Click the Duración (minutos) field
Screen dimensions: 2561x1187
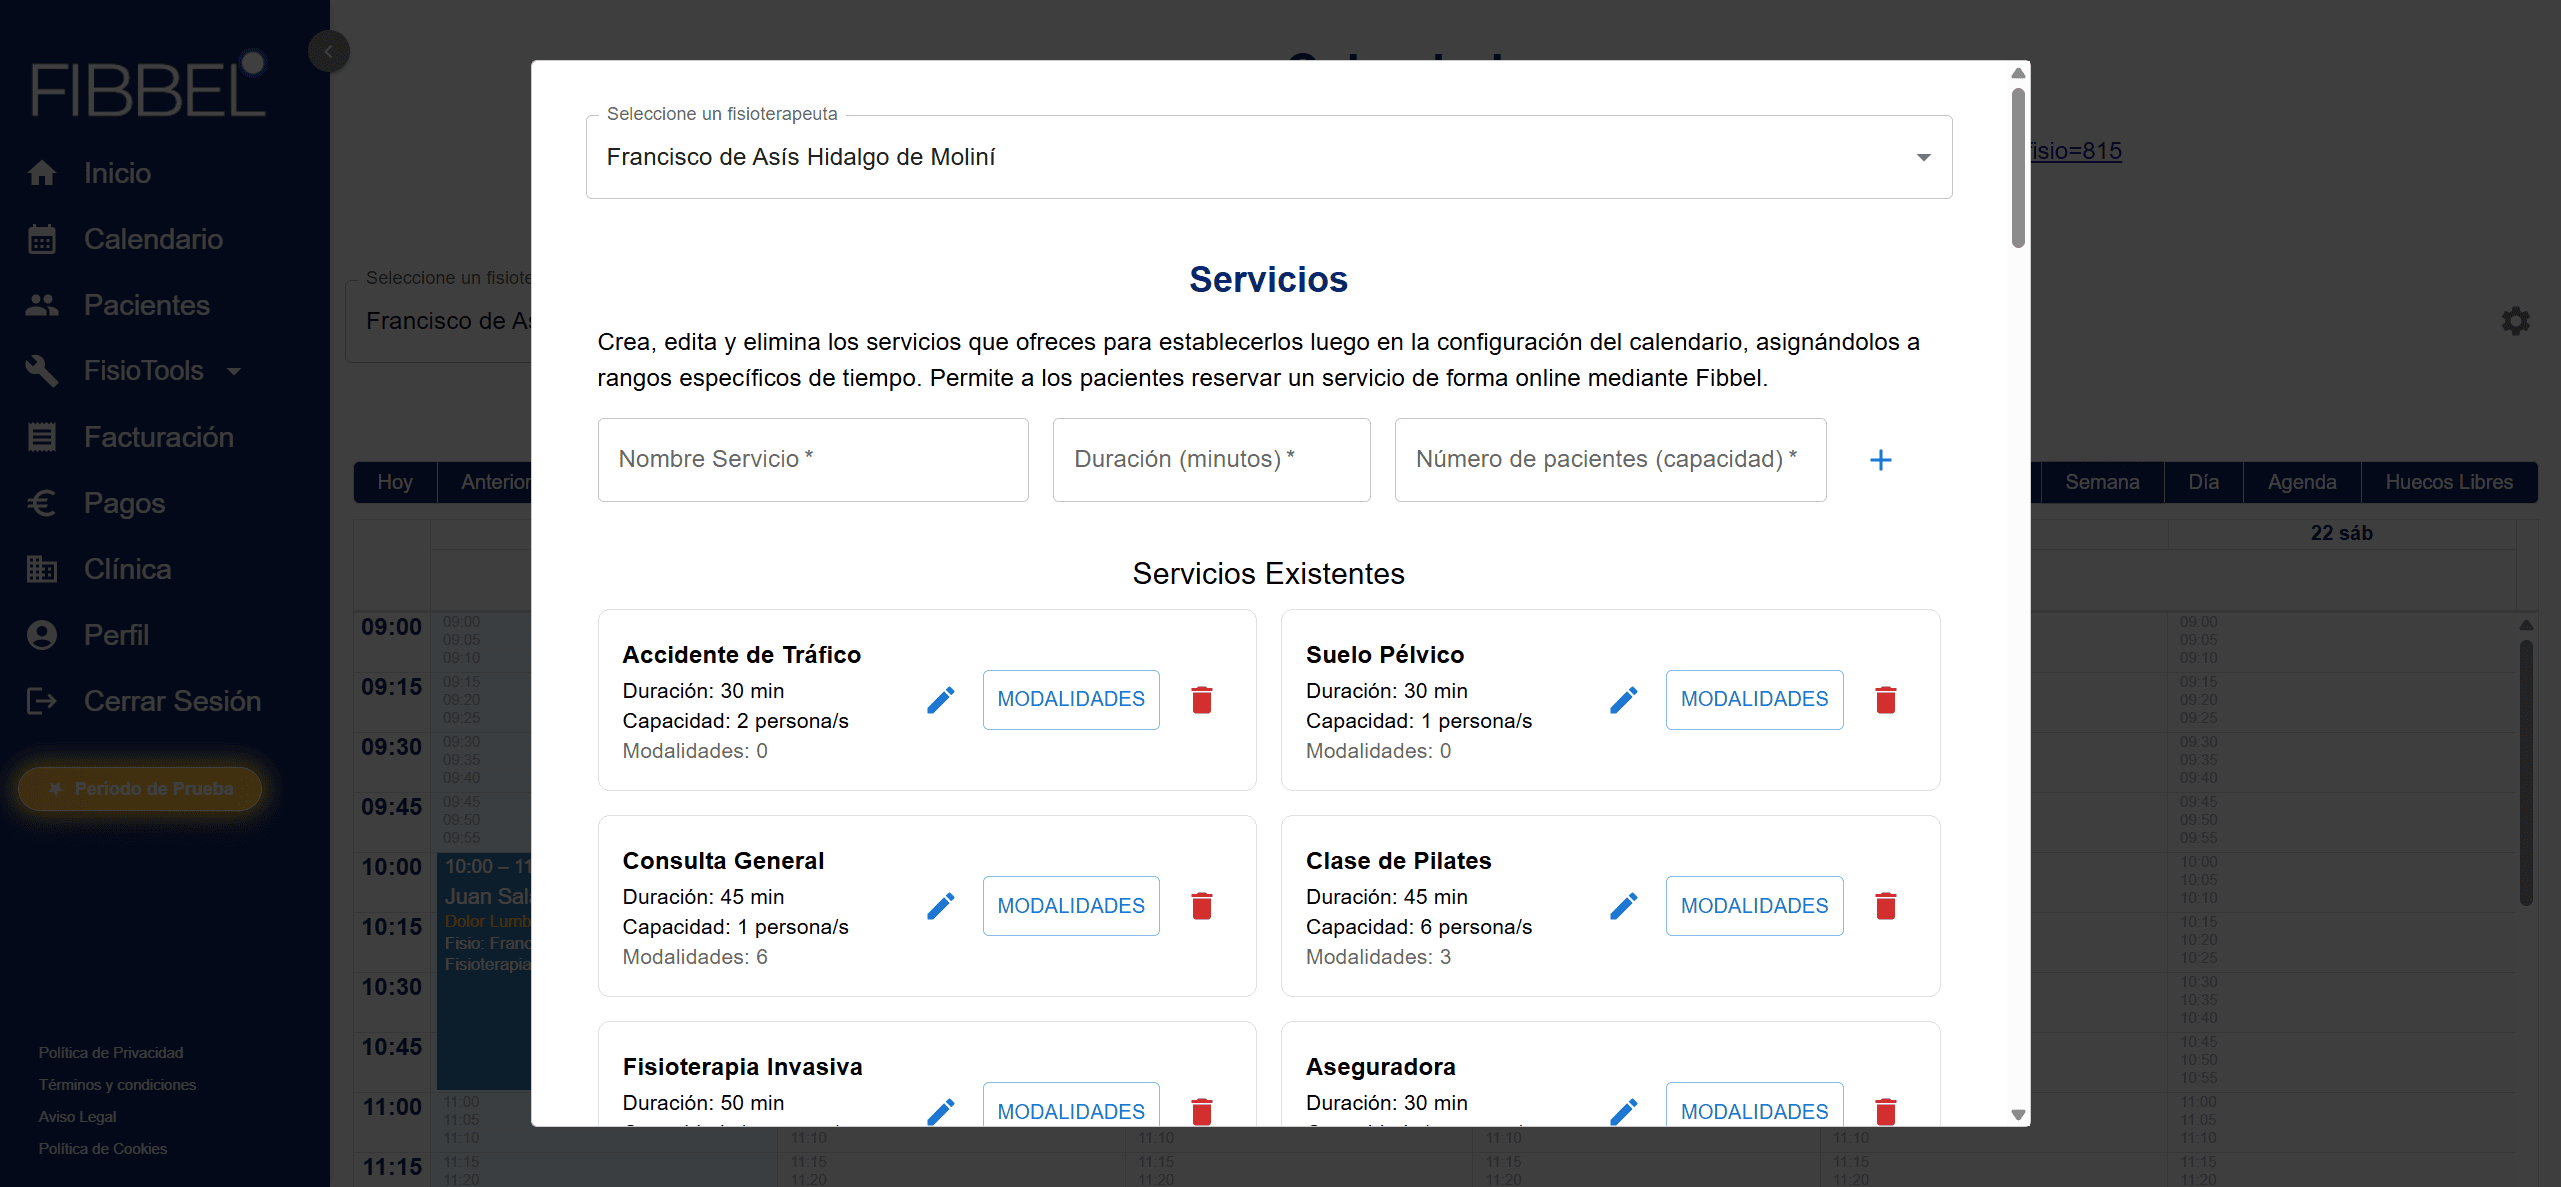point(1210,460)
